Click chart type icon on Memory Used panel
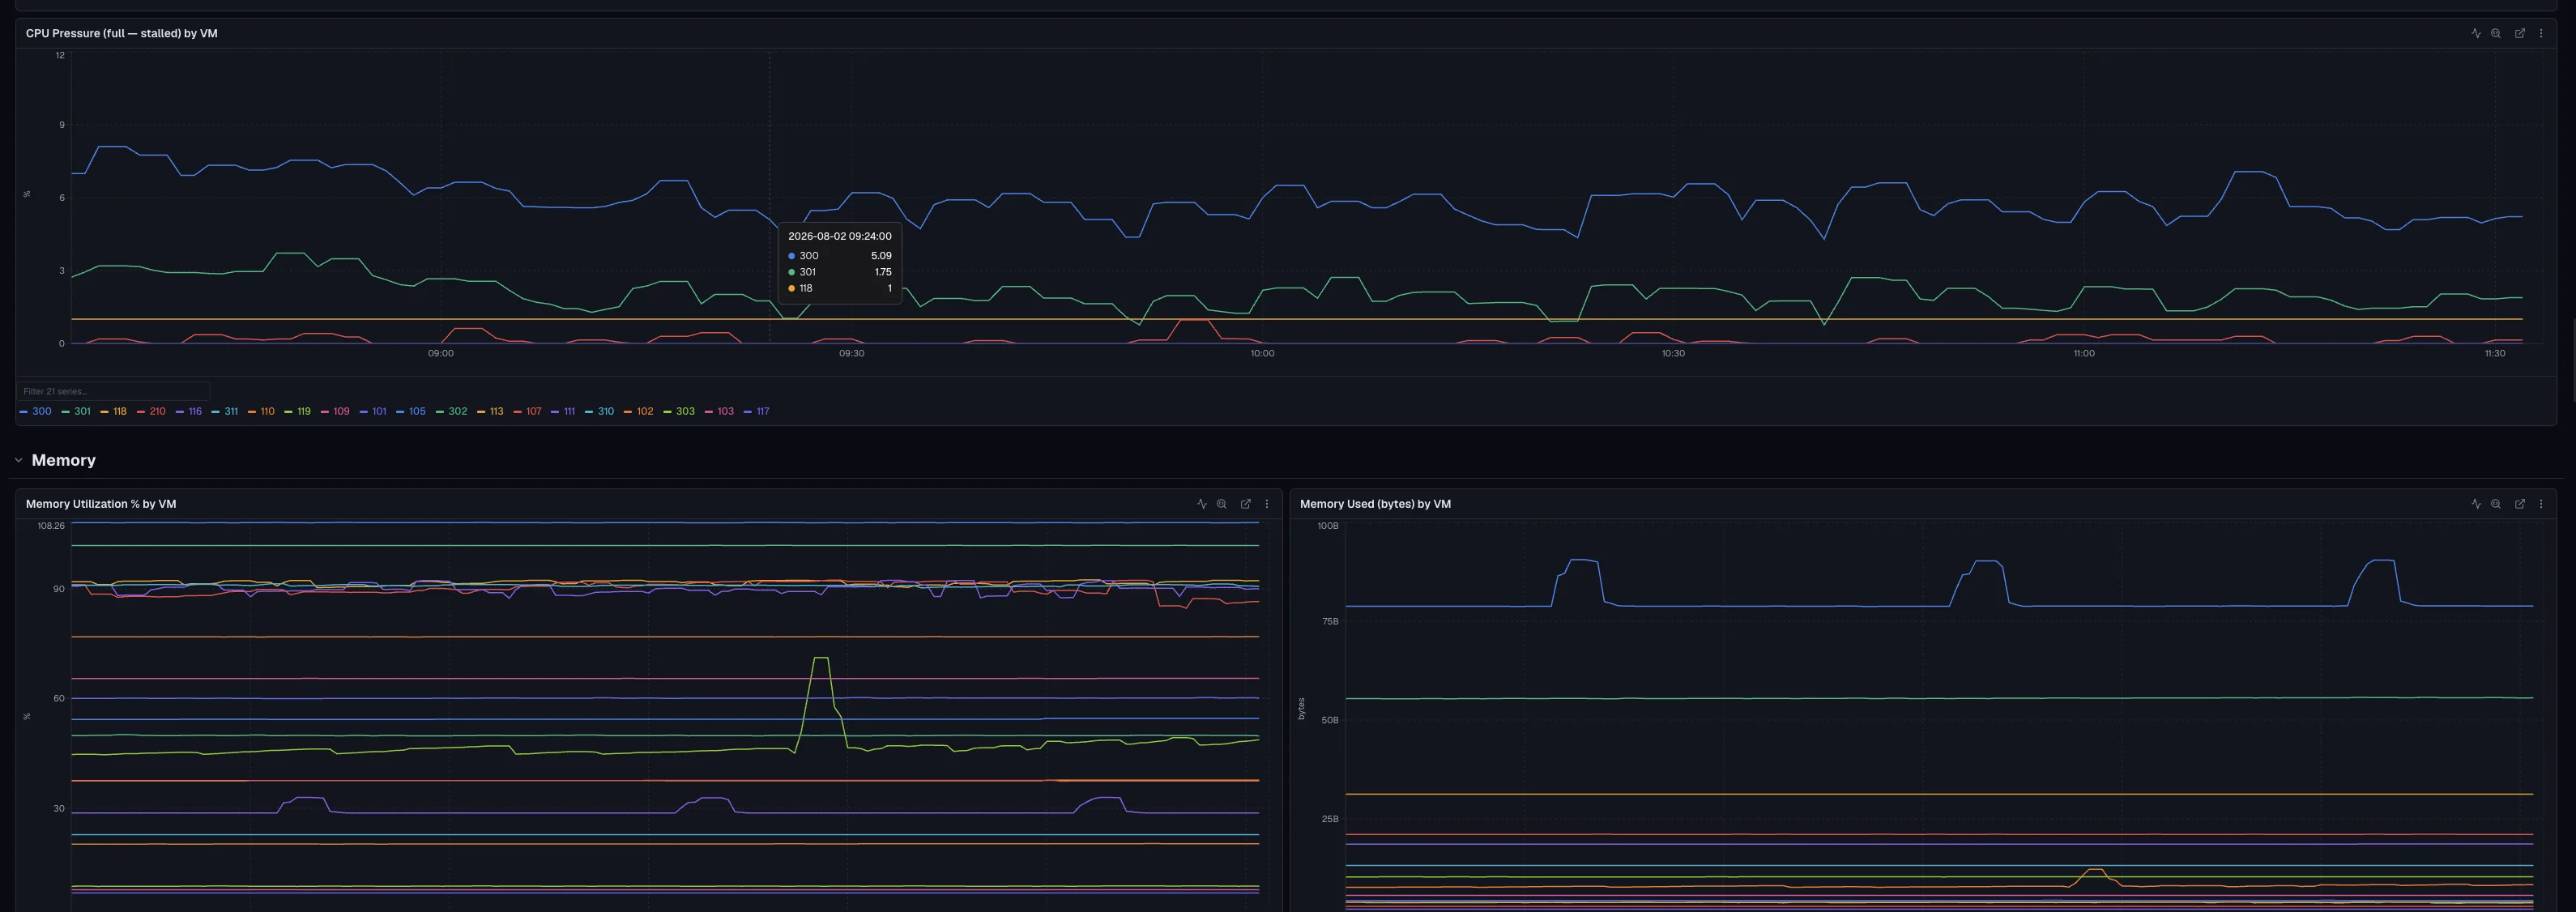 pyautogui.click(x=2476, y=504)
